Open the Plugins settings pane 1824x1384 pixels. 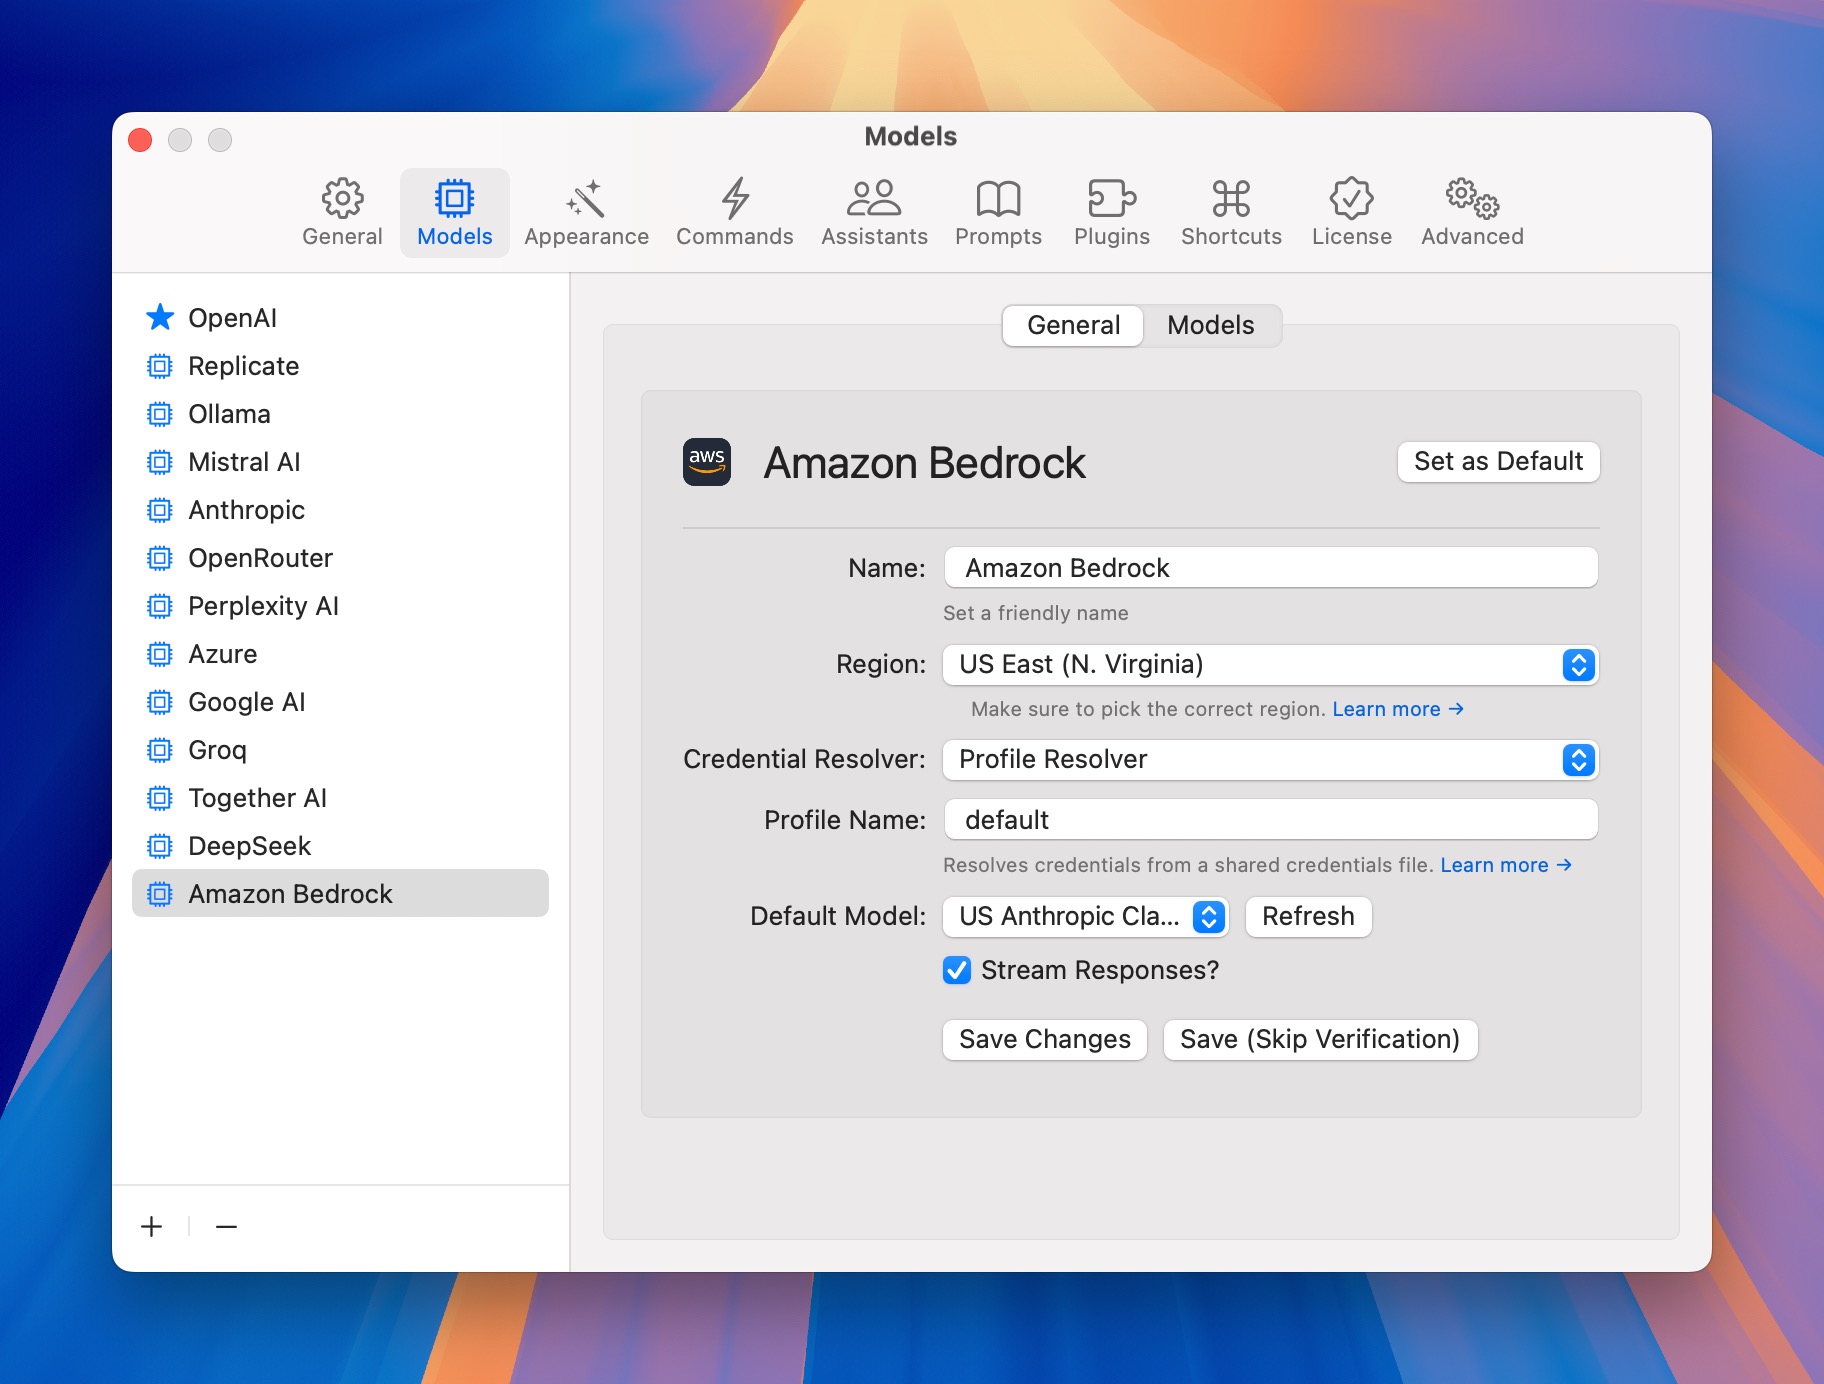click(x=1111, y=213)
